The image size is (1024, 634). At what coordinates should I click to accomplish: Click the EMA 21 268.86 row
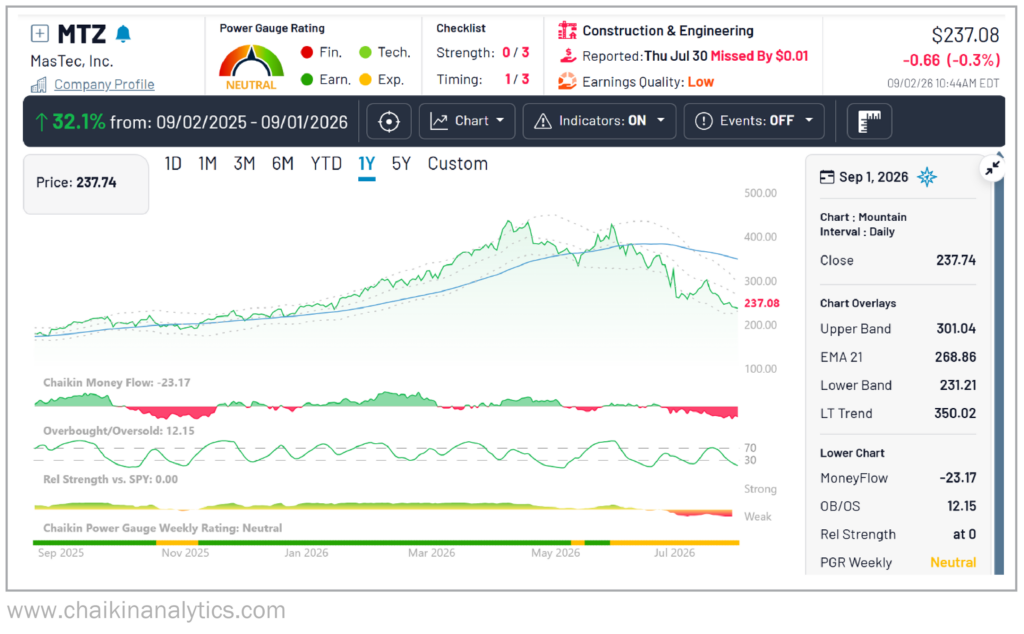pyautogui.click(x=898, y=357)
